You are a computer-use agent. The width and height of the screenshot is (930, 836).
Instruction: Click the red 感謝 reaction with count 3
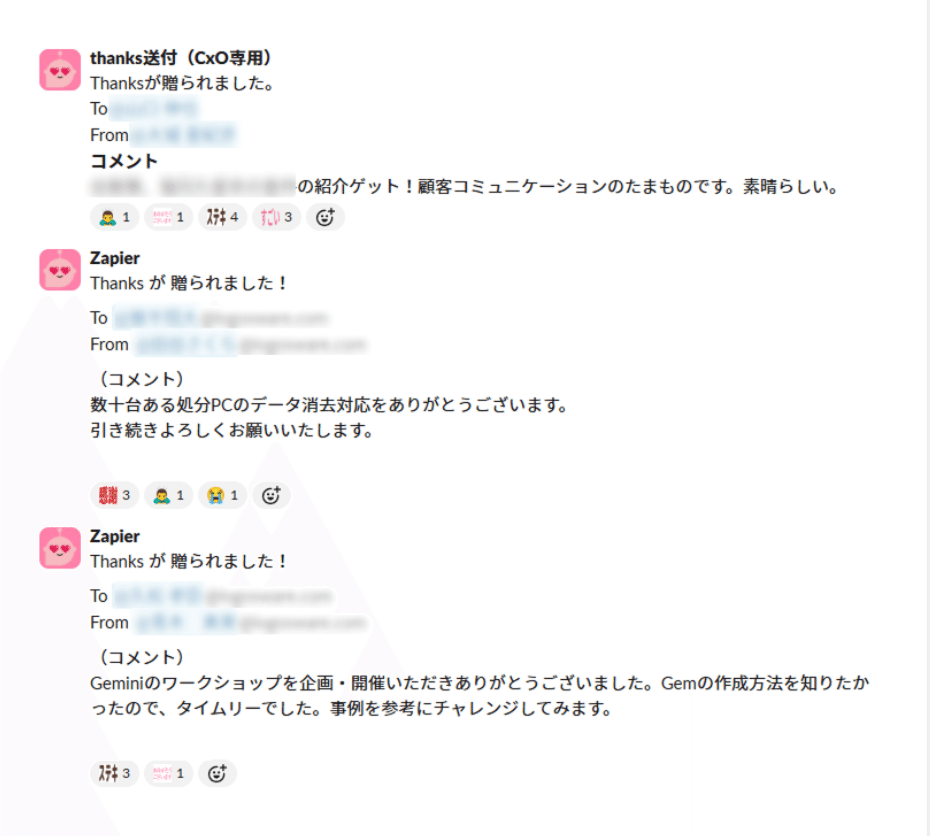114,495
